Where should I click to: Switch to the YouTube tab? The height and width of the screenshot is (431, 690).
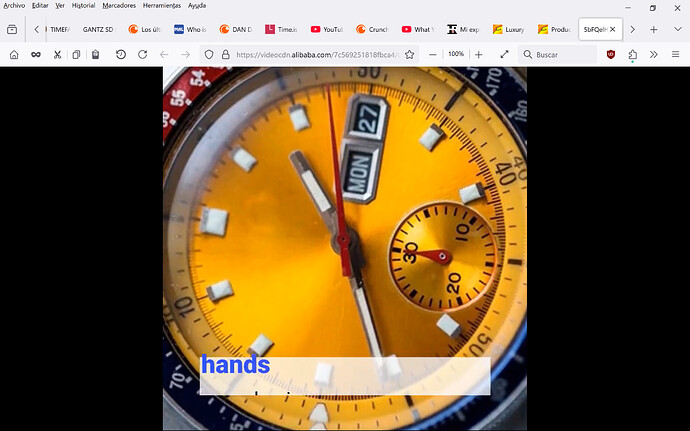coord(327,29)
